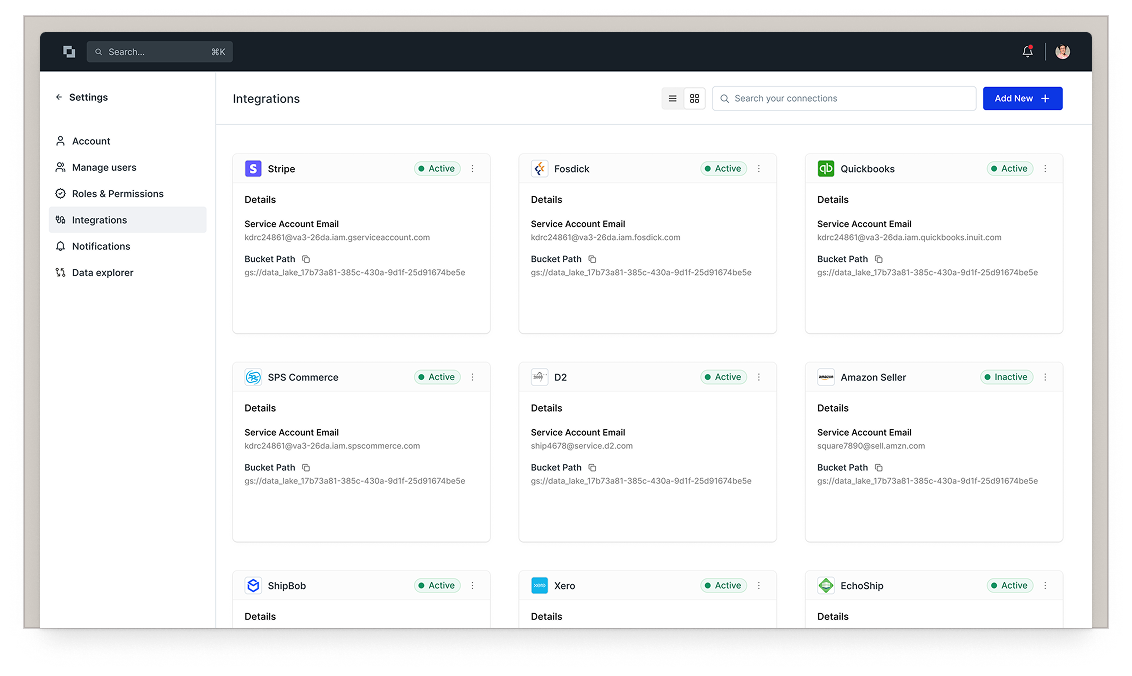Open the Quickbooks card more options menu
This screenshot has height=676, width=1132.
1045,169
